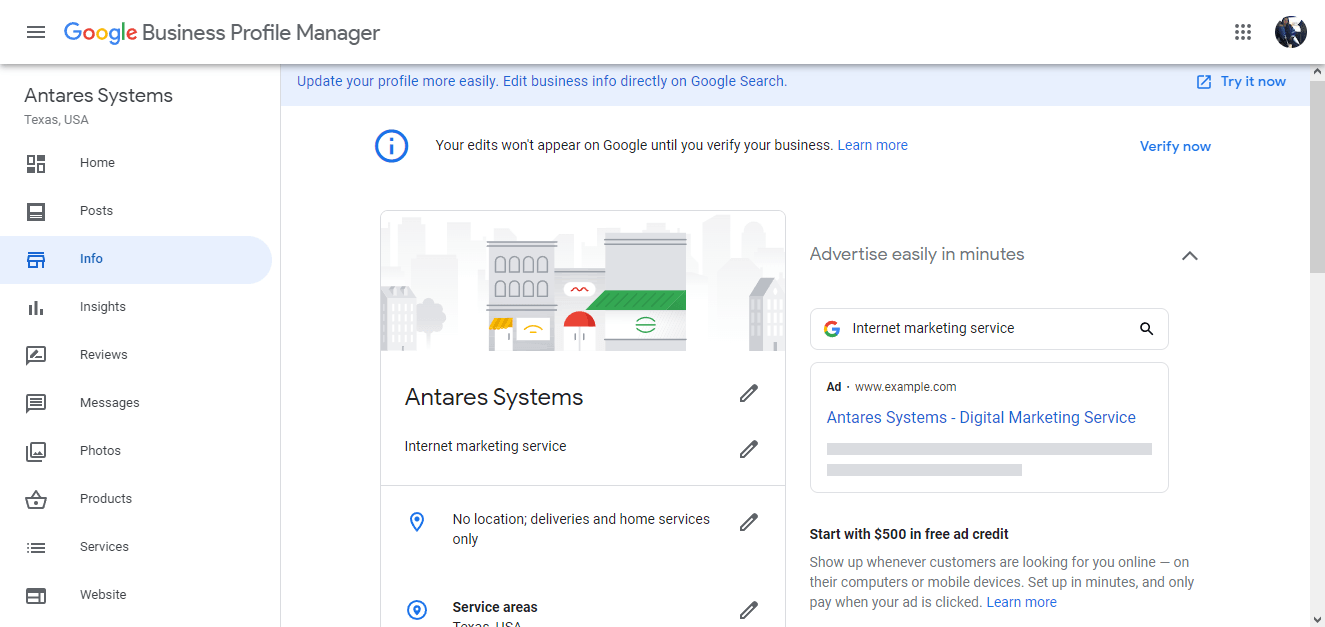
Task: Click the Posts icon in sidebar
Action: pos(36,211)
